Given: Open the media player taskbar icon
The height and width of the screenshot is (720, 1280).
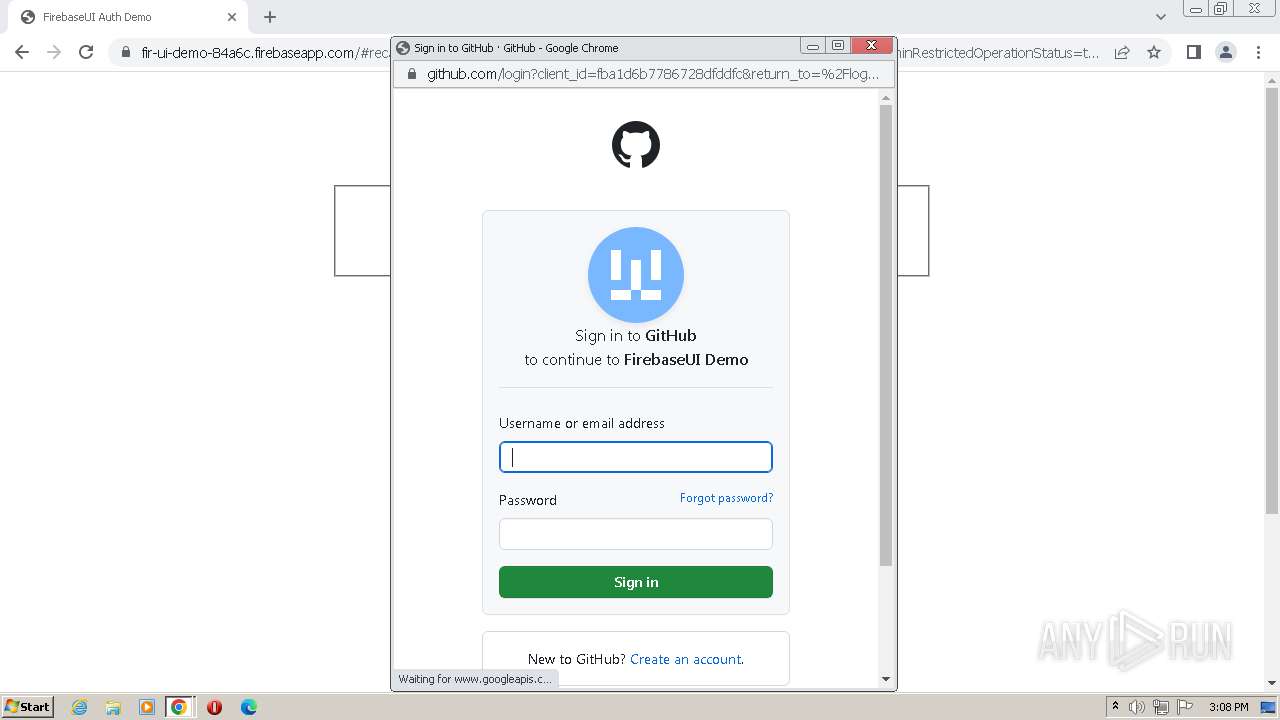Looking at the screenshot, I should [x=147, y=707].
